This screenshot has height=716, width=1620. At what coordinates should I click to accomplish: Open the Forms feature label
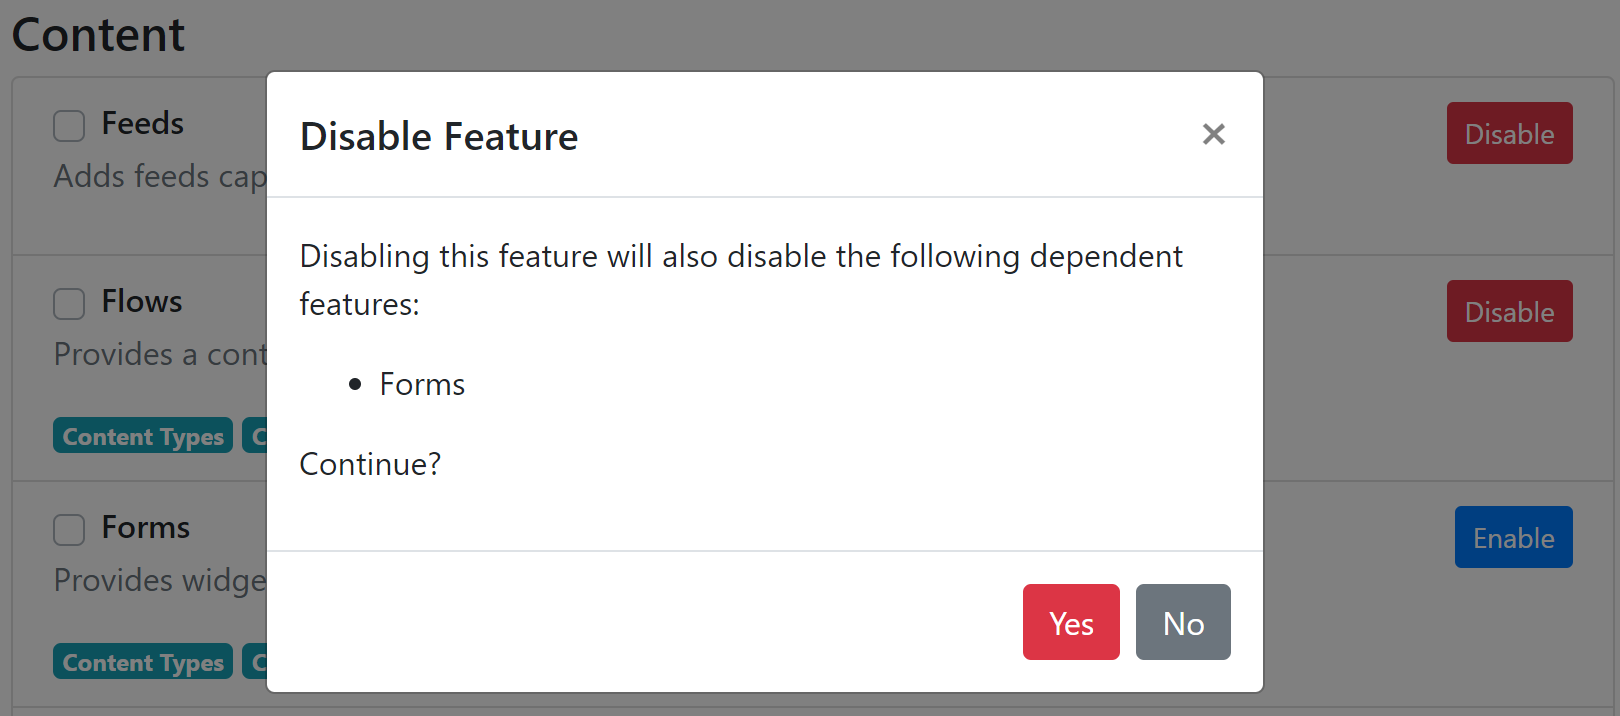pyautogui.click(x=146, y=527)
